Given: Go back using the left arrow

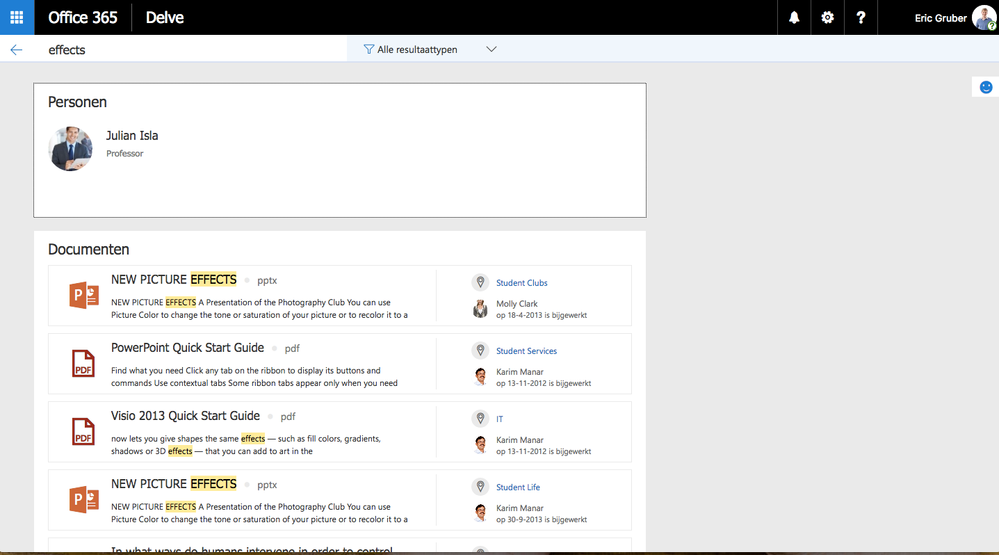Looking at the screenshot, I should pyautogui.click(x=17, y=50).
